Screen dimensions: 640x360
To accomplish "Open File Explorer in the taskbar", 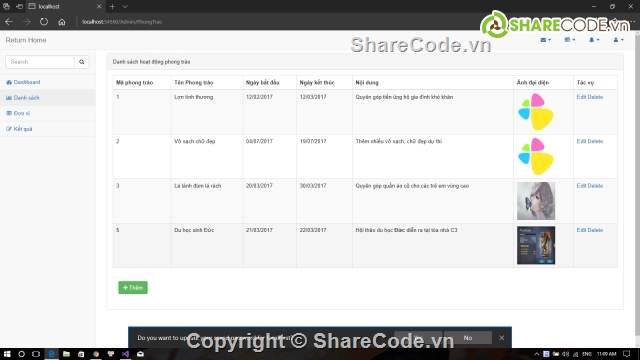I will click(x=66, y=354).
